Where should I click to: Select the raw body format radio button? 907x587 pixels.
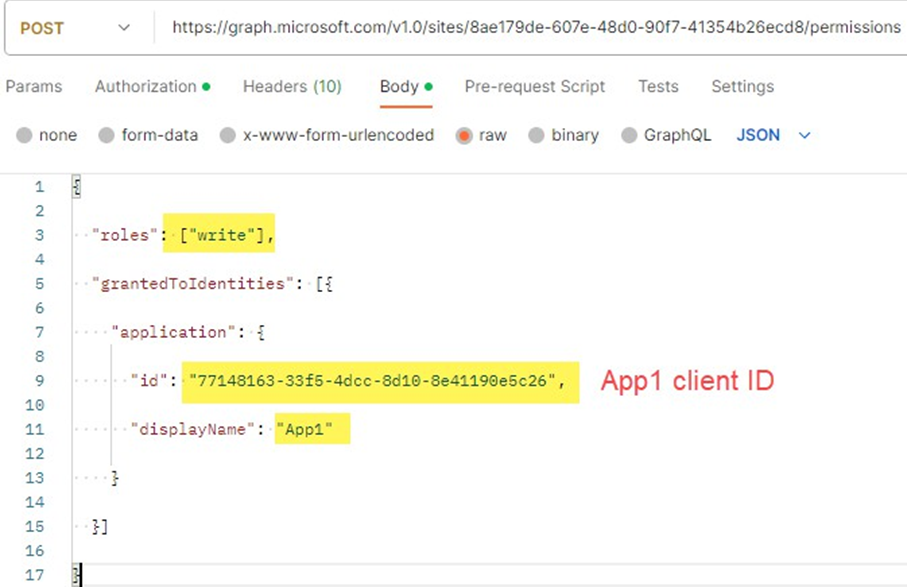465,133
